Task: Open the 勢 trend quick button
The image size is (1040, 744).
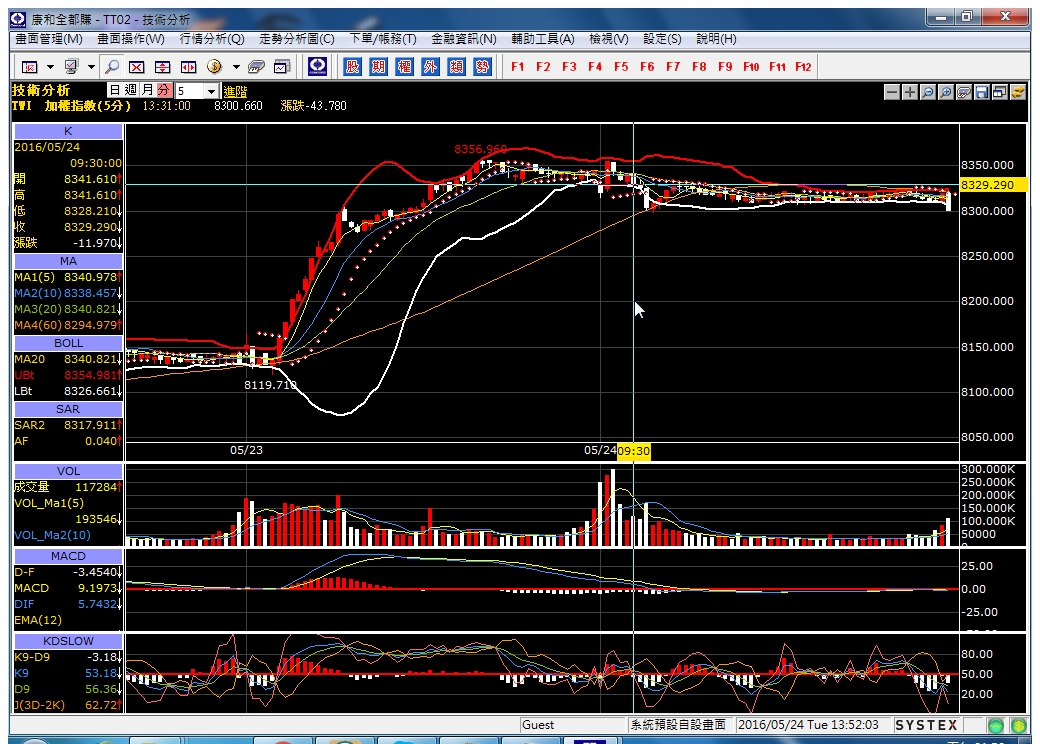Action: click(482, 66)
